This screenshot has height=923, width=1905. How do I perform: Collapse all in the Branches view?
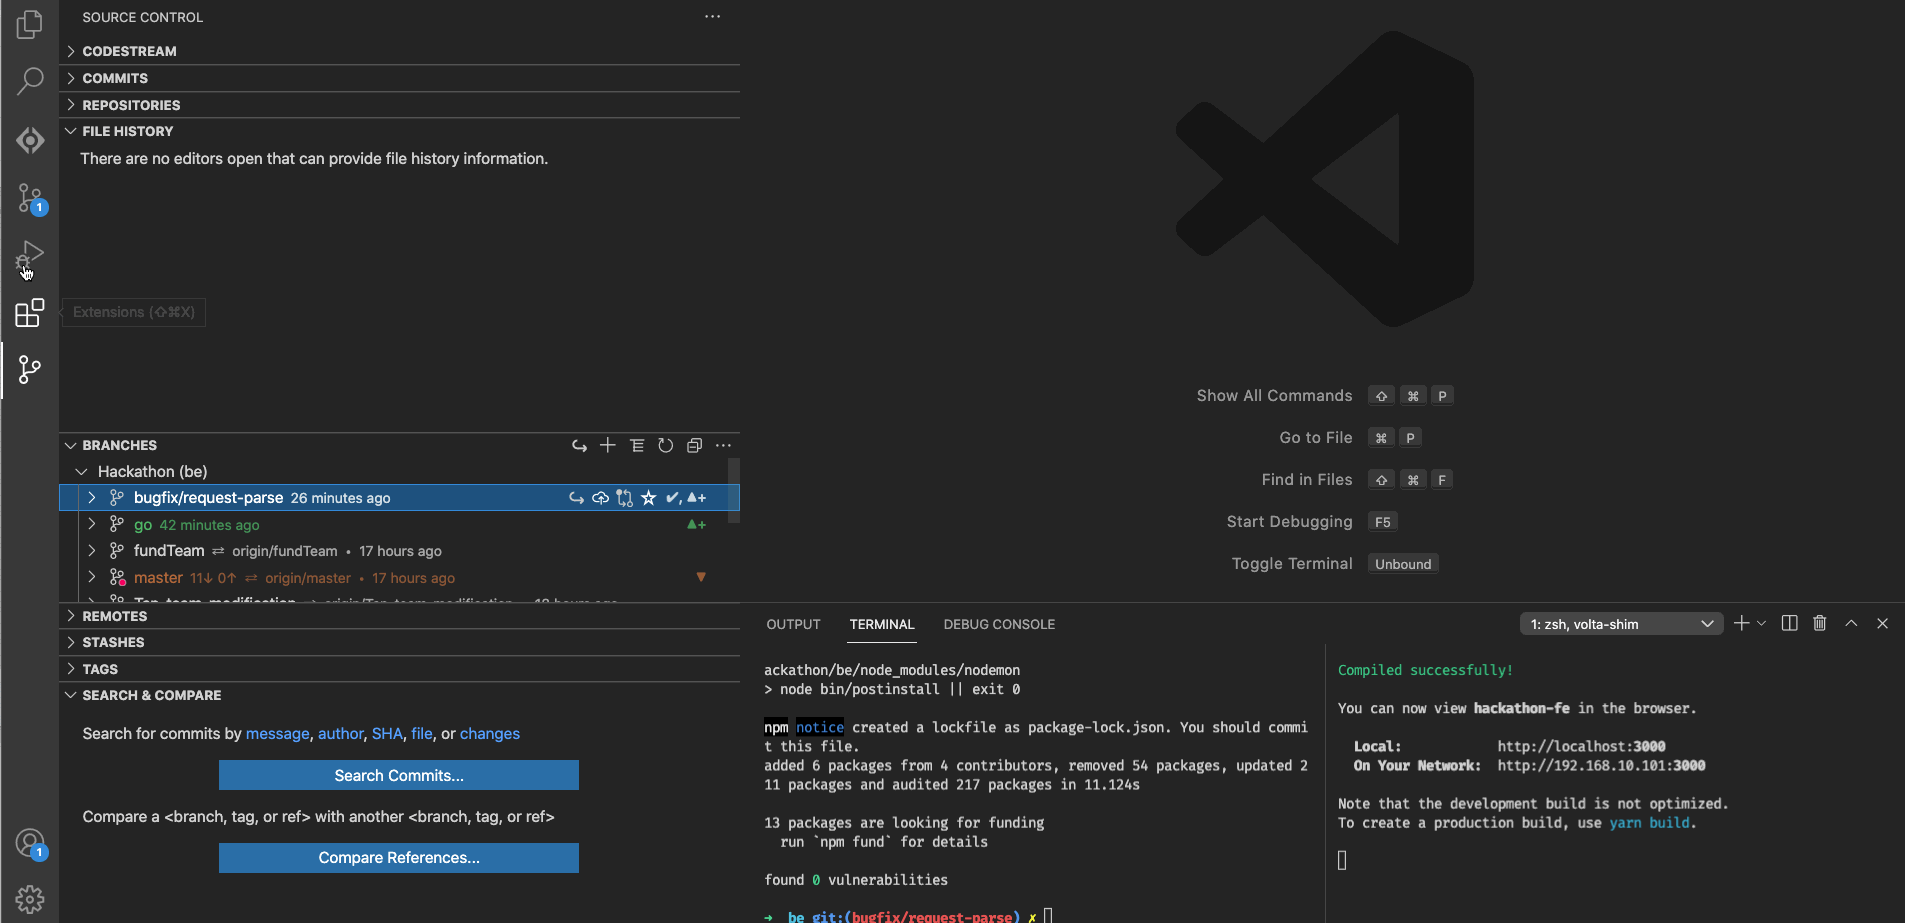[694, 445]
